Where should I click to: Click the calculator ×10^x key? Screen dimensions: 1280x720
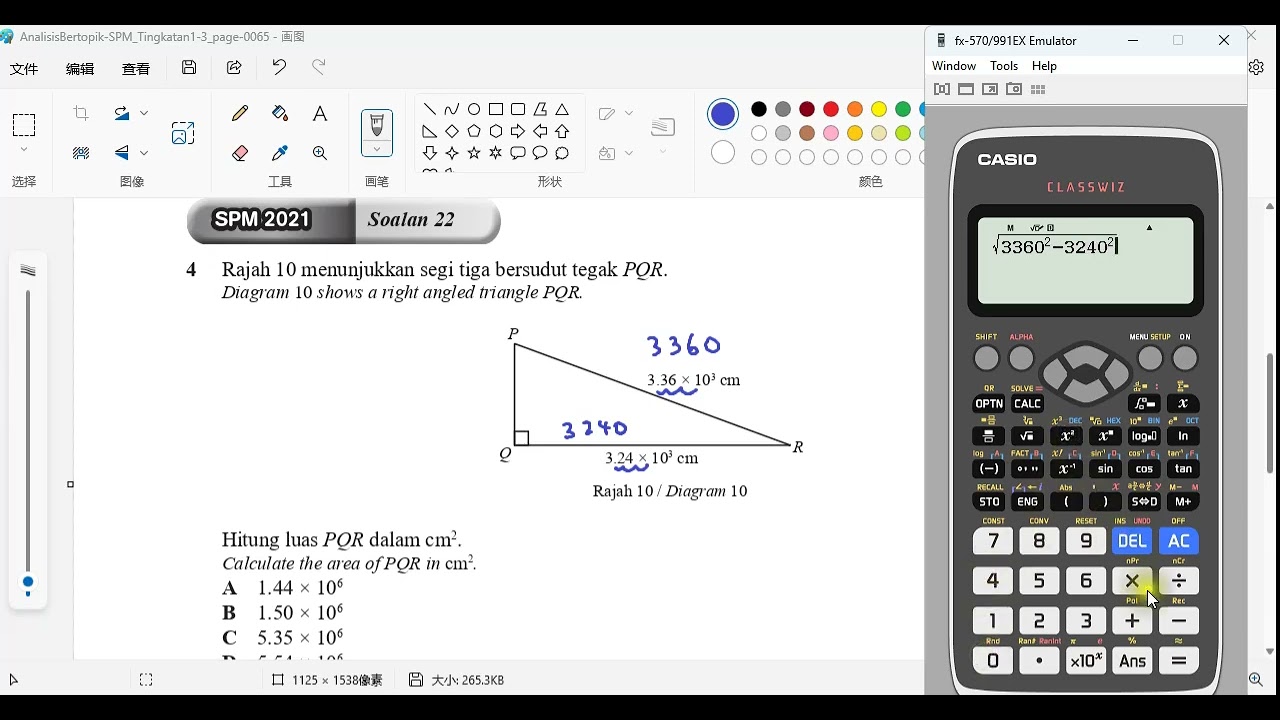[x=1086, y=661]
